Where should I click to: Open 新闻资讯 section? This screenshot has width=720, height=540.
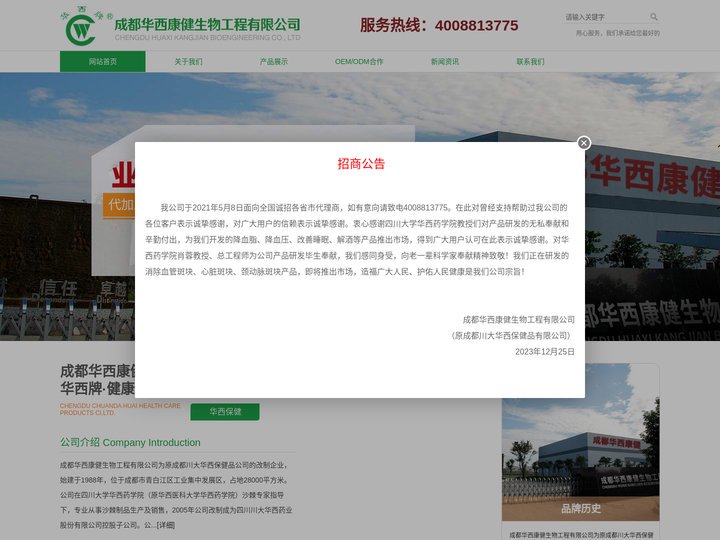tap(444, 62)
